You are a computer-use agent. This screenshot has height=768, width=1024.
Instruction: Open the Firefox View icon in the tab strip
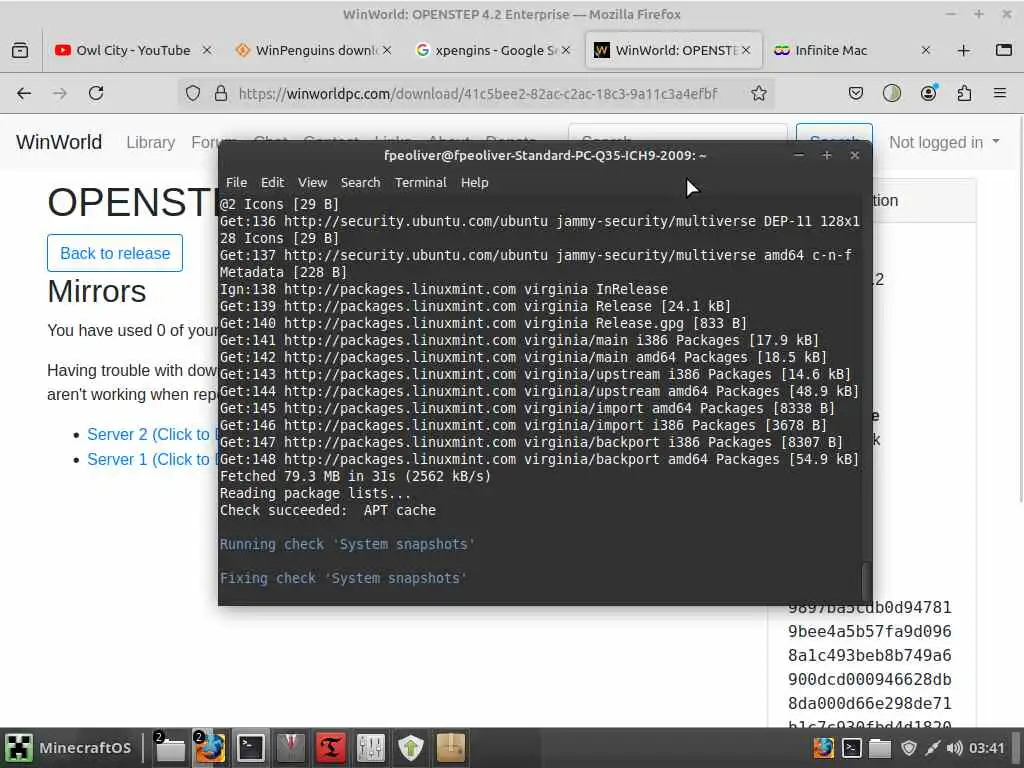point(20,50)
